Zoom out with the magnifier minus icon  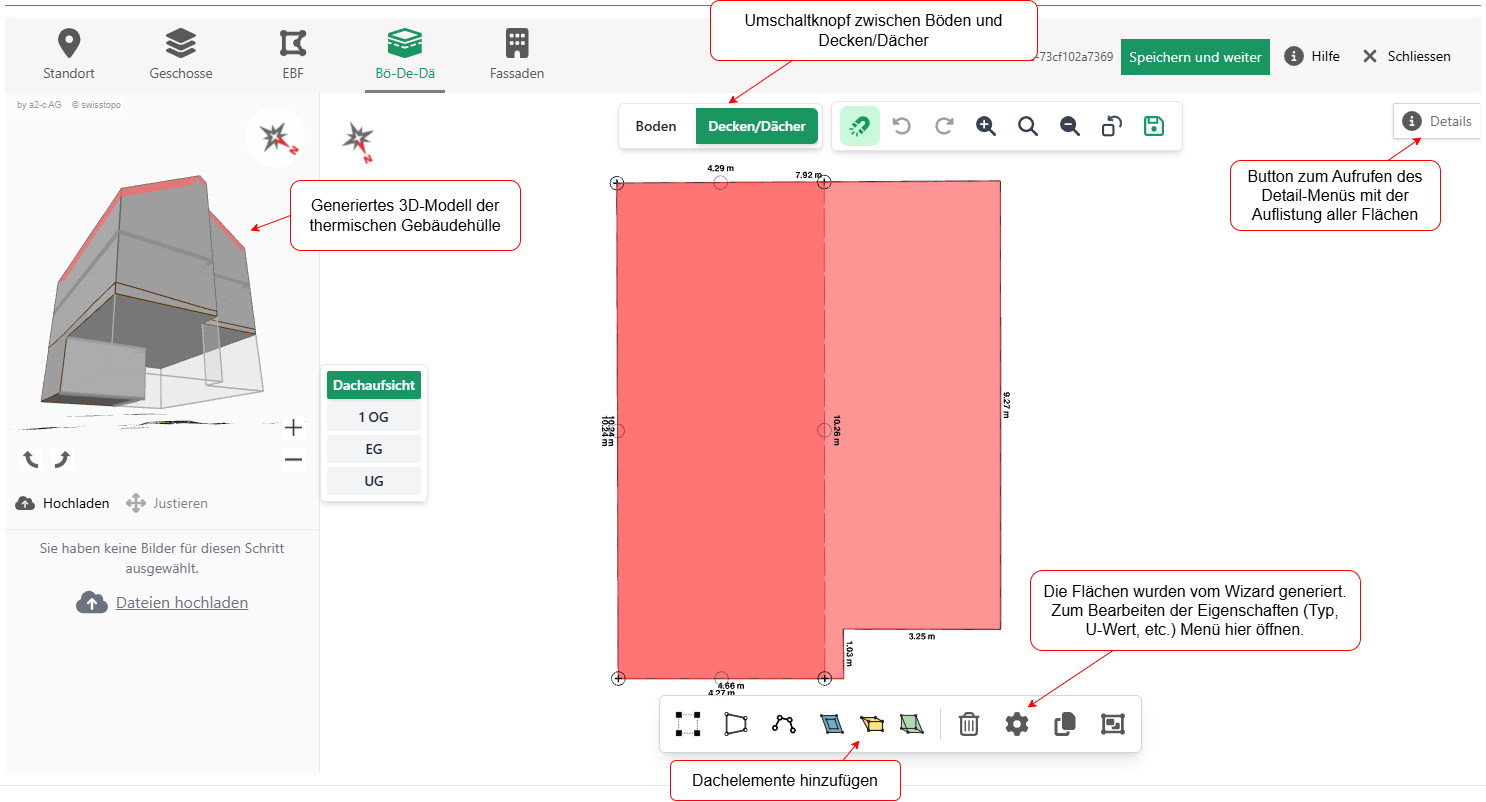(1070, 126)
